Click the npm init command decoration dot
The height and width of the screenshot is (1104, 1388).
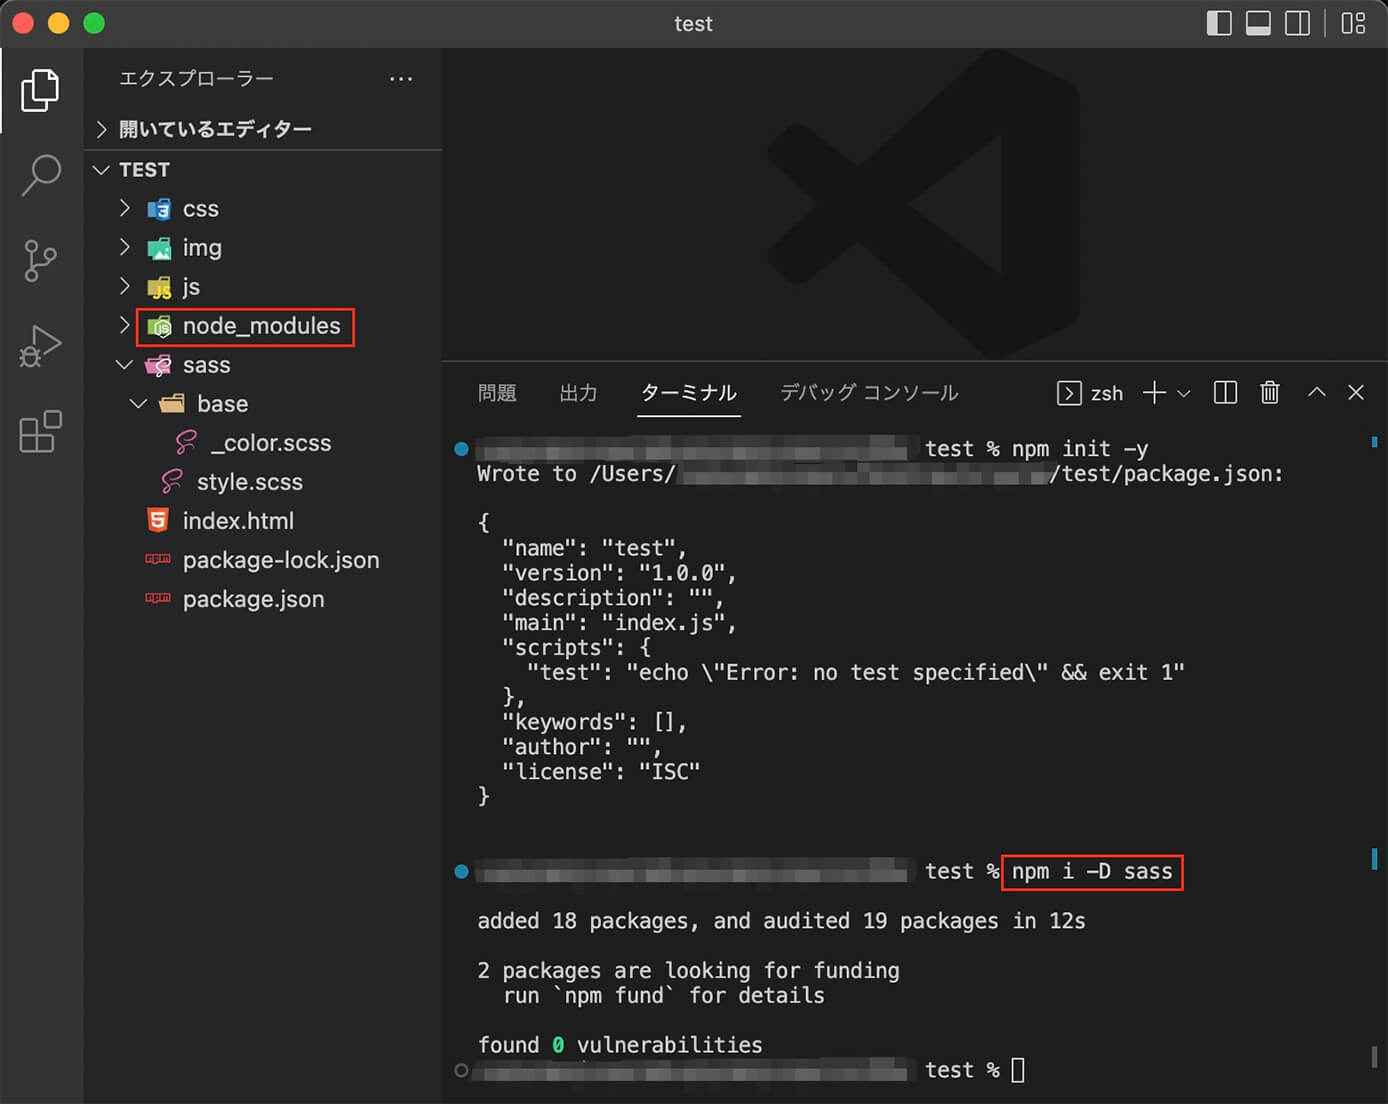point(461,449)
